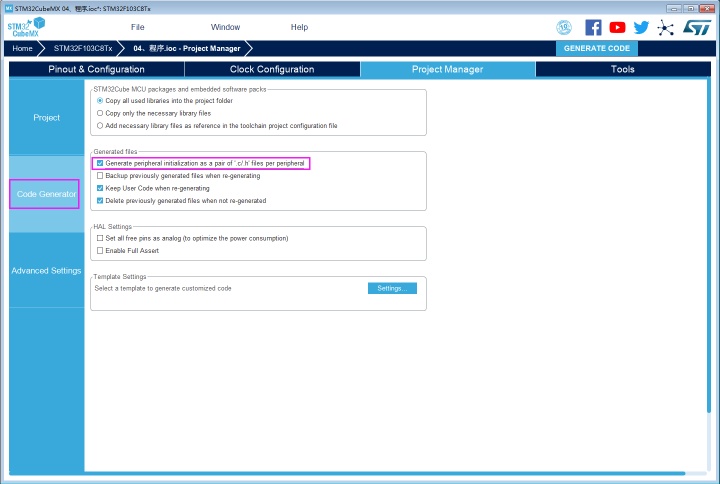Click the 'HAL Settings' group label
Viewport: 720px width, 484px height.
[112, 226]
